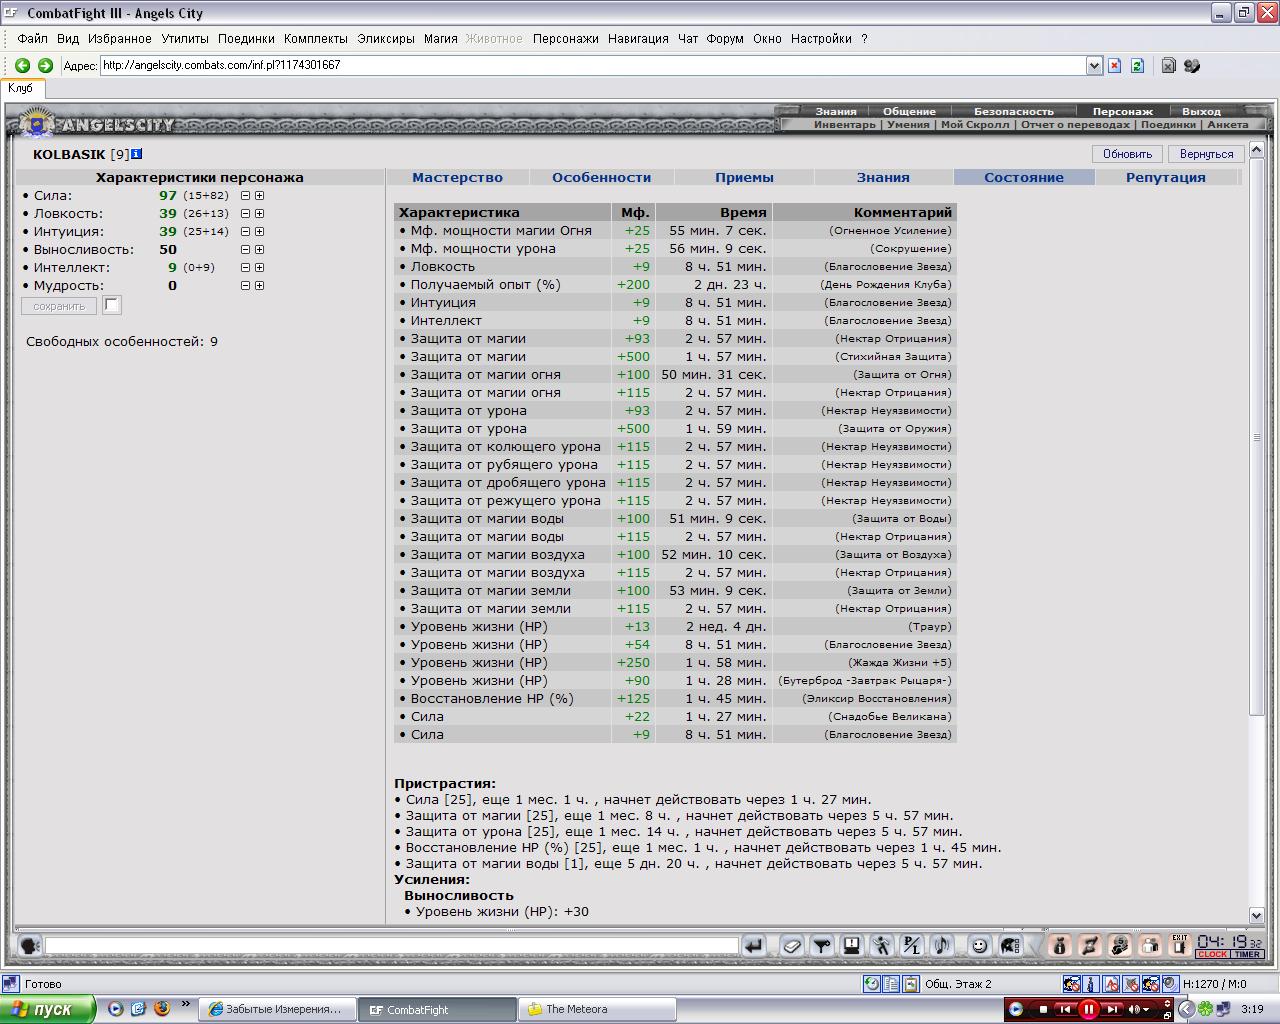This screenshot has height=1024, width=1280.
Task: Click the page vertical scrollbar down arrow
Action: pos(1257,915)
